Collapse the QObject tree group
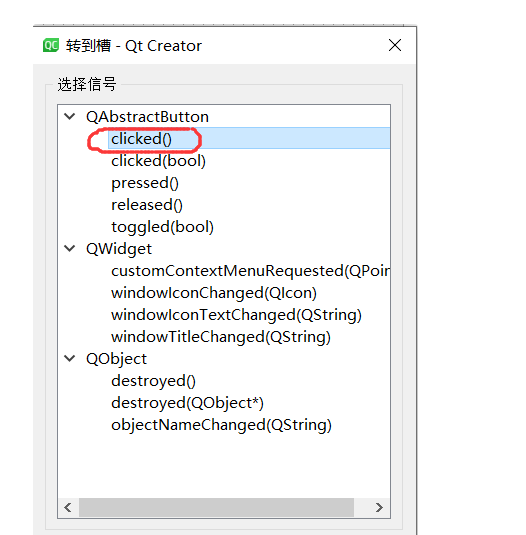This screenshot has width=526, height=535. pyautogui.click(x=70, y=359)
